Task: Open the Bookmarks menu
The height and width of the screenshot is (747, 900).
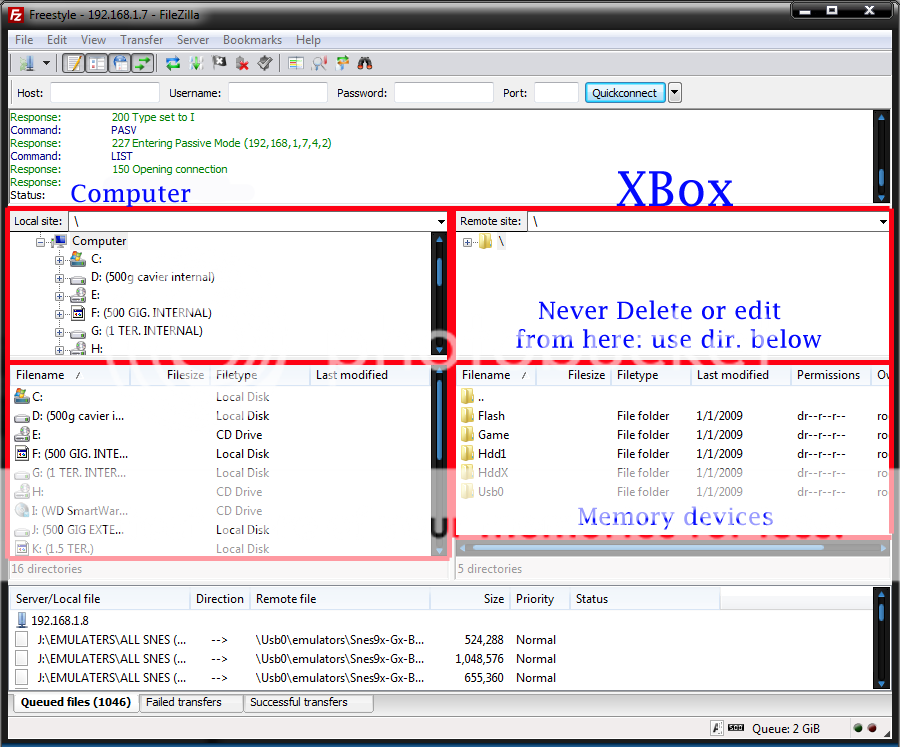Action: tap(253, 40)
